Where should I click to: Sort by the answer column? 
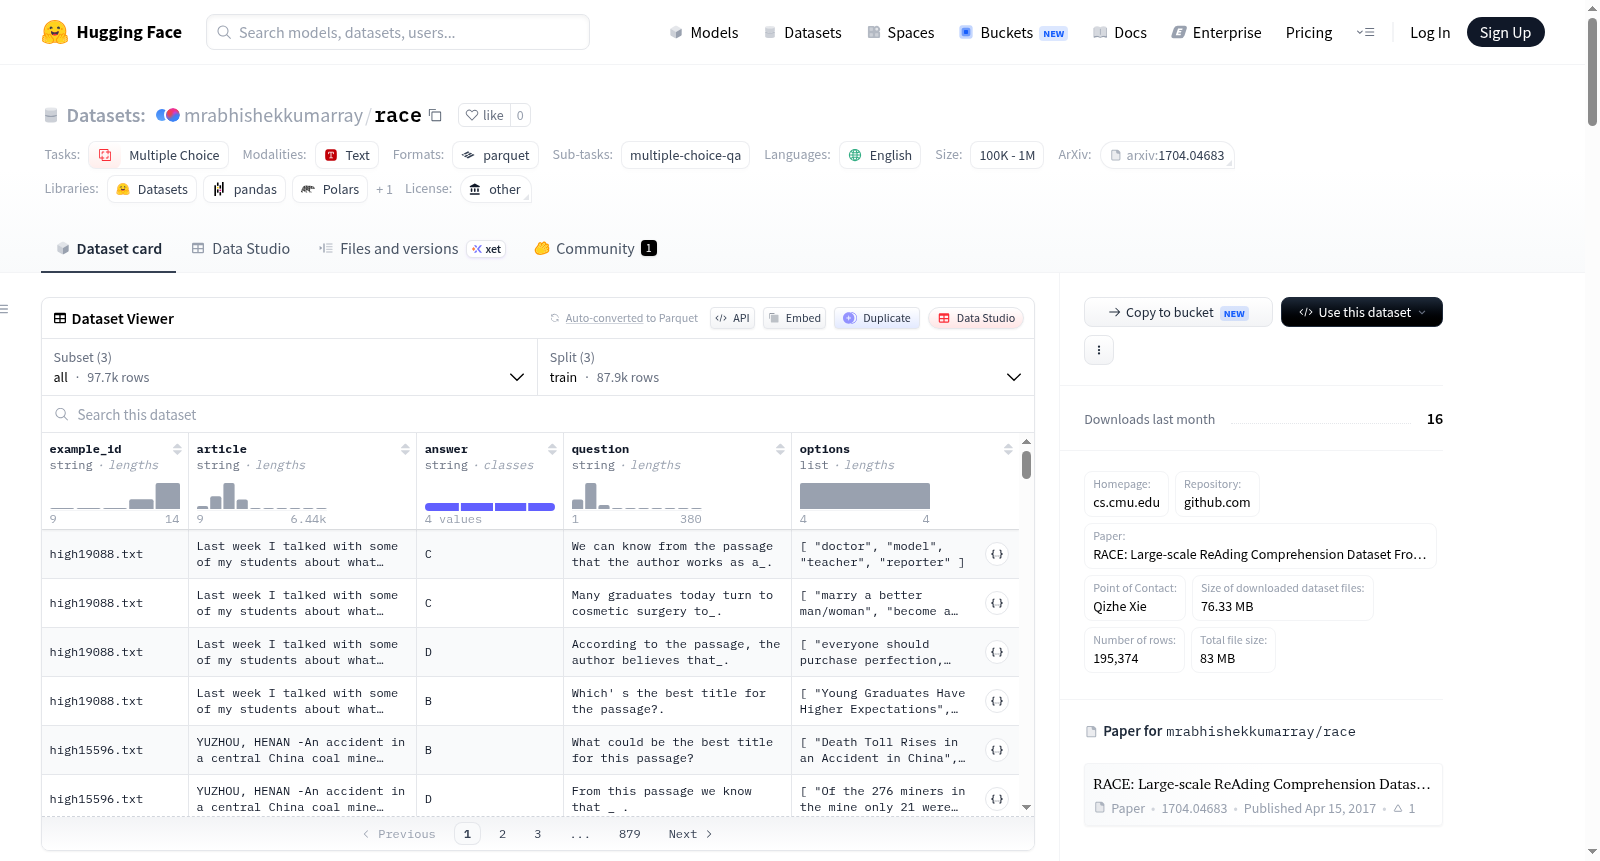coord(552,449)
